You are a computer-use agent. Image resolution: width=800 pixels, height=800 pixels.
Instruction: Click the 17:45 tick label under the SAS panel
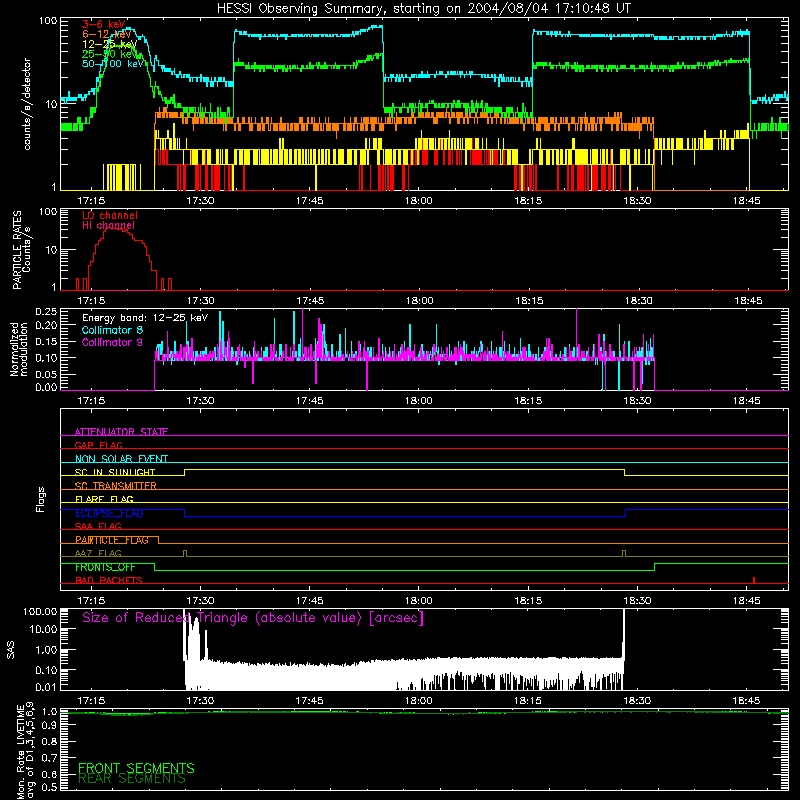tap(309, 701)
